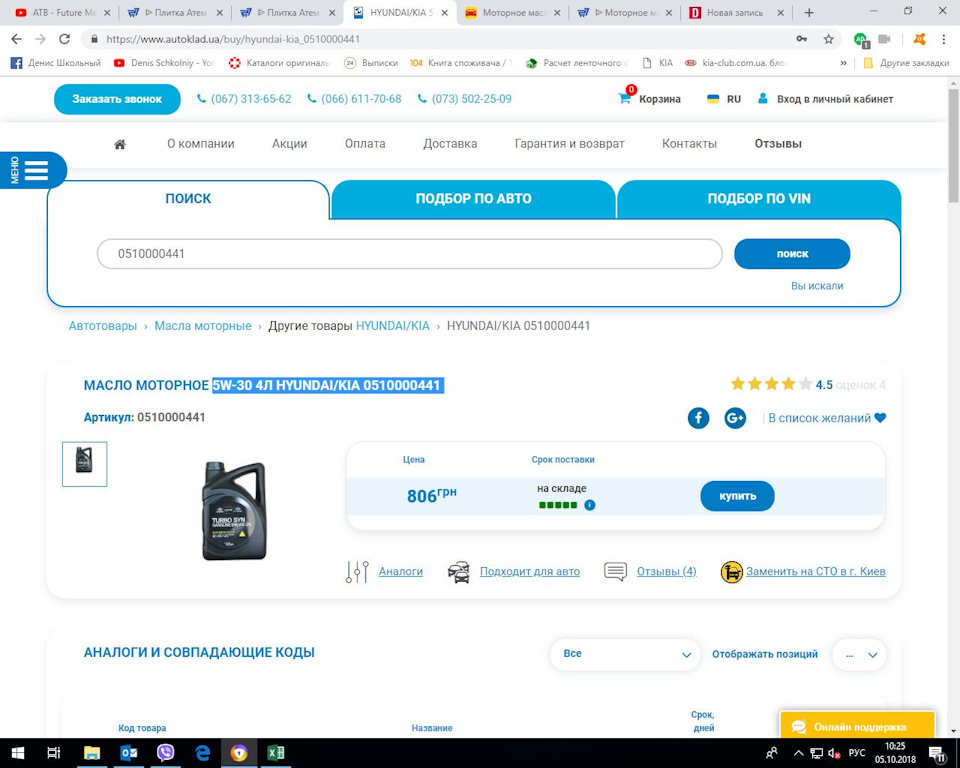Switch to ПОДБОР ПО АВТО tab
The image size is (960, 768).
point(473,198)
